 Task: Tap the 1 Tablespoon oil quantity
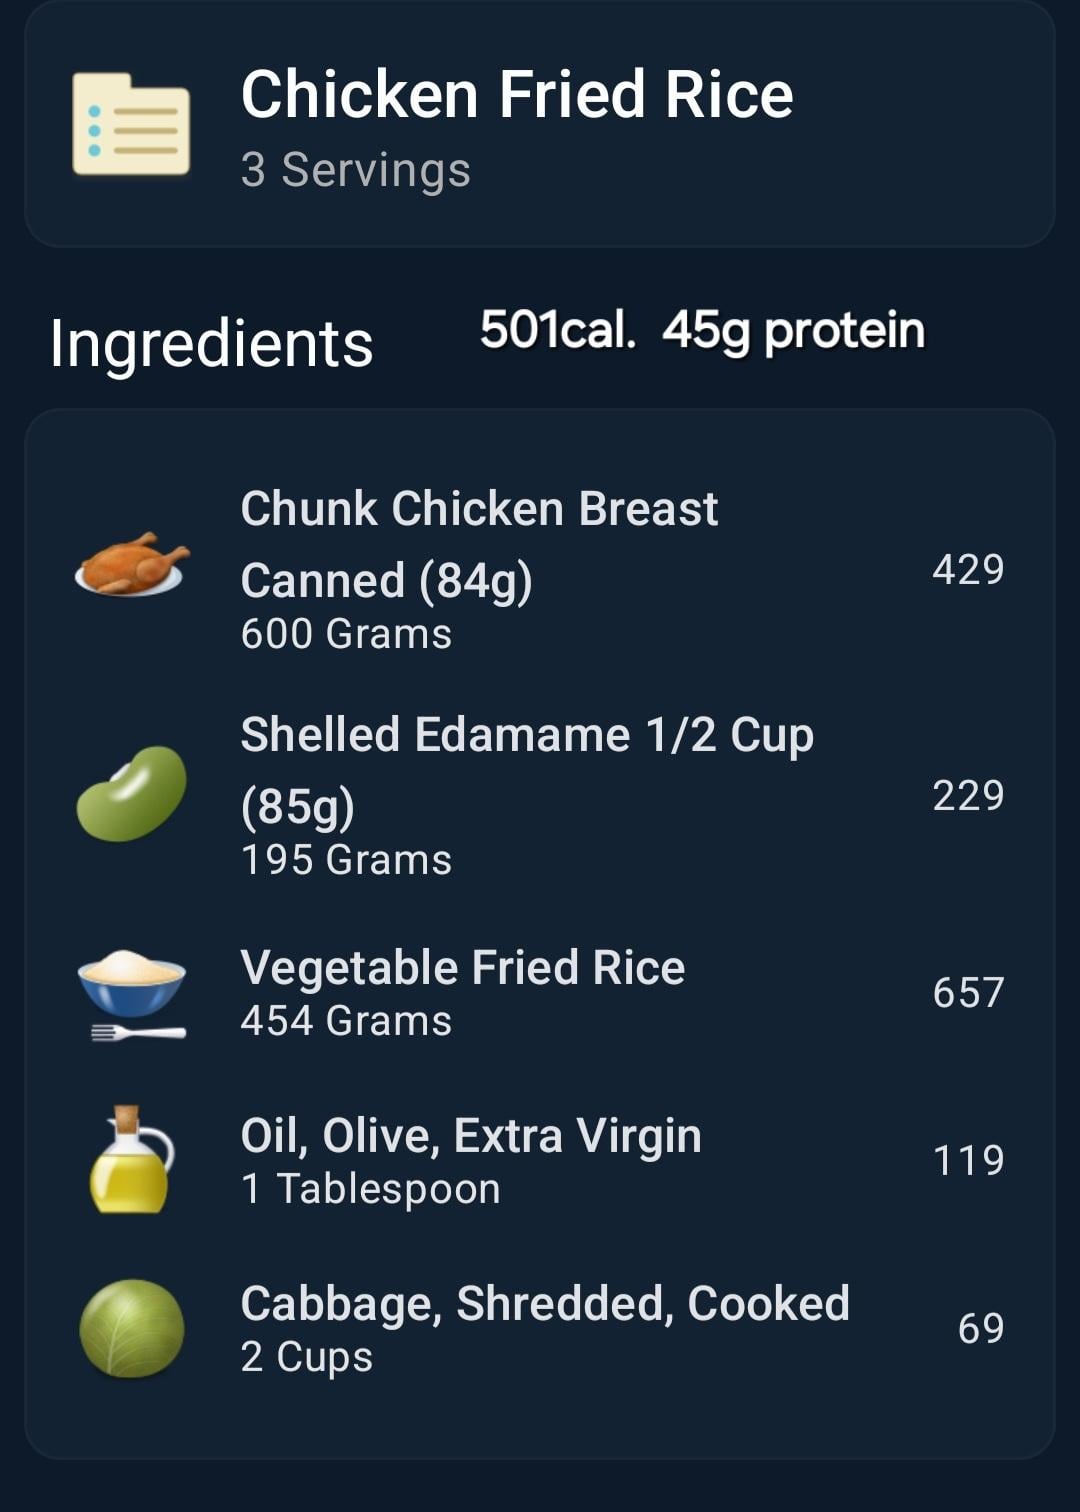(x=370, y=1189)
